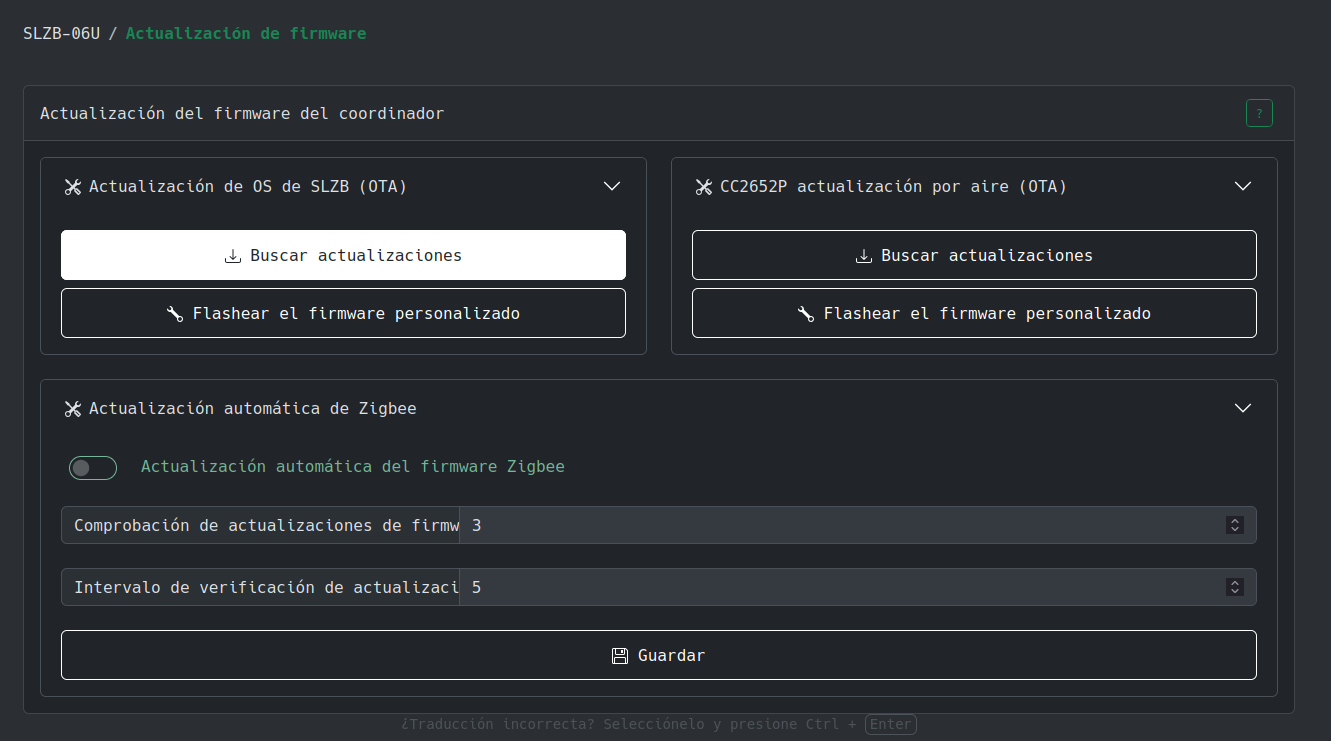The image size is (1331, 741).
Task: Collapse the CC2652P actualización por aire section
Action: [x=1243, y=186]
